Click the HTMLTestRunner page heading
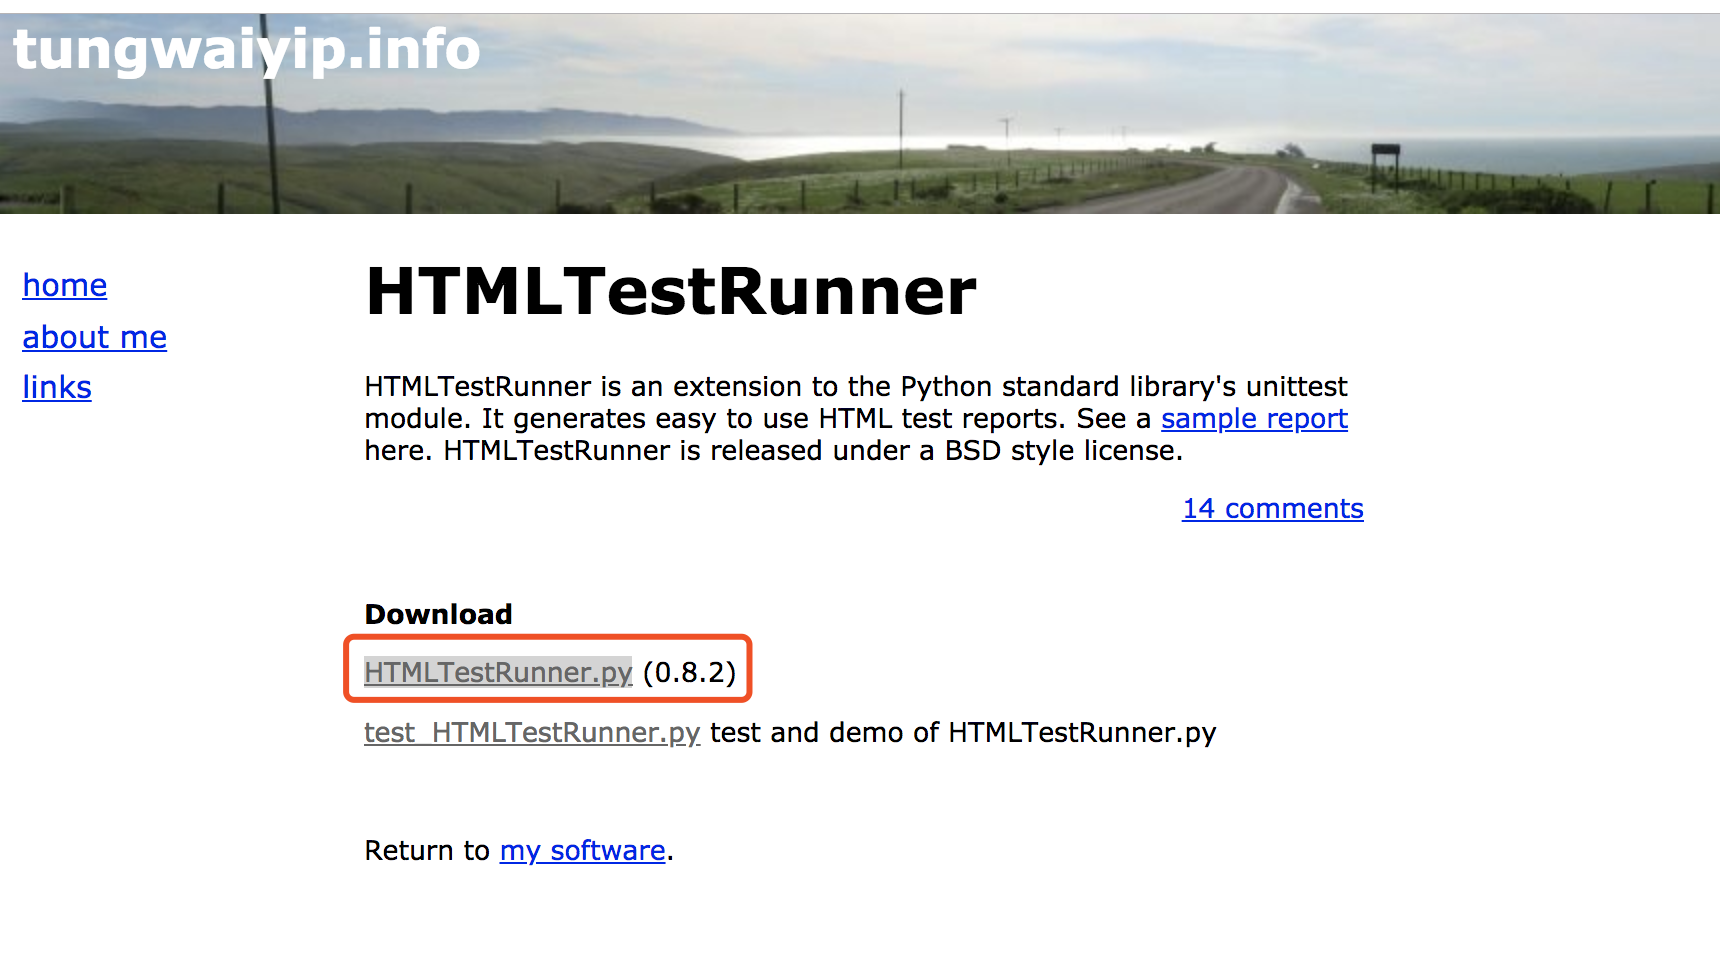 point(670,292)
